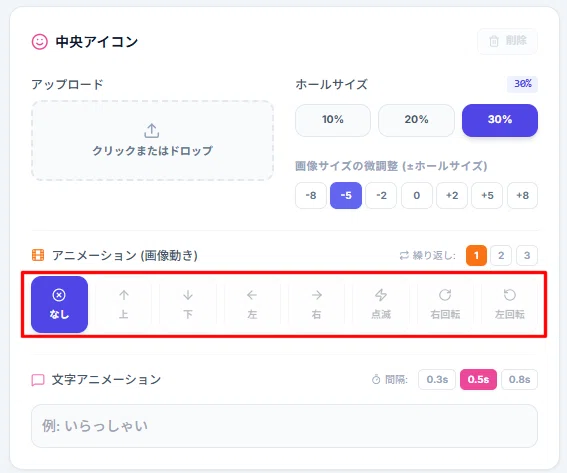Set animation repeat count to 2
Screen dimensions: 567x473
(501, 255)
